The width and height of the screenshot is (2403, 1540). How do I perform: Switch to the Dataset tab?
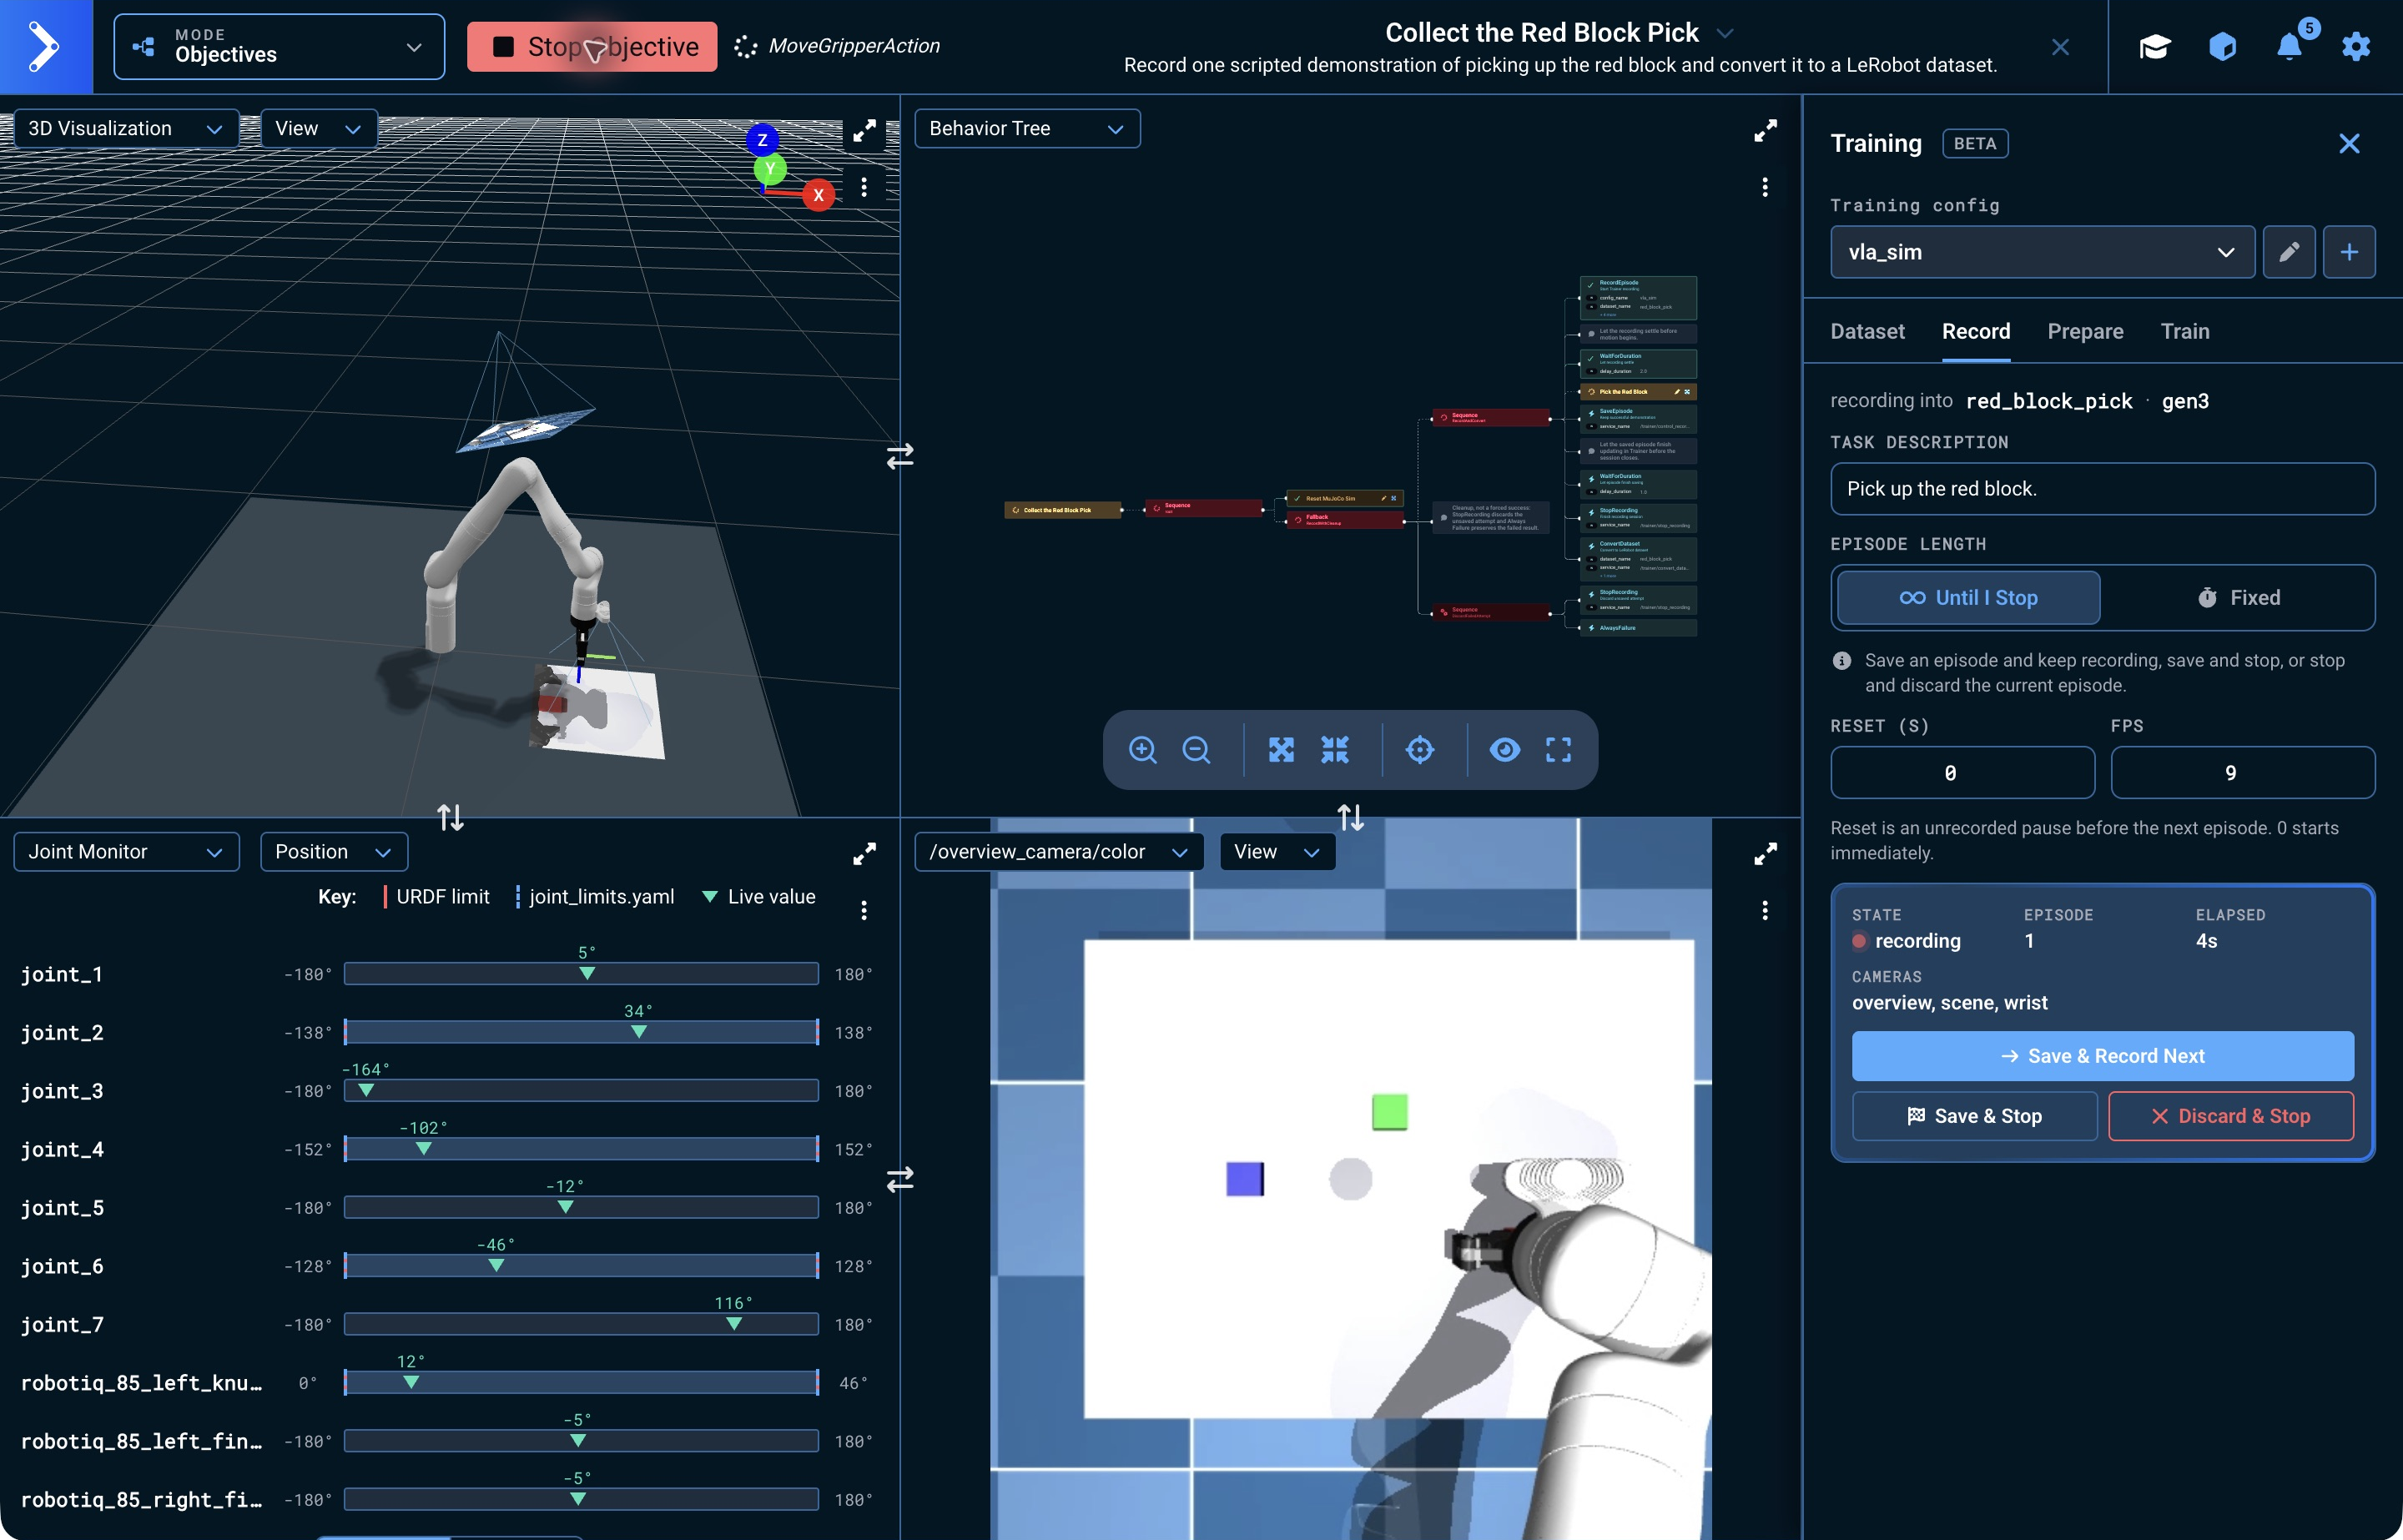click(1867, 332)
